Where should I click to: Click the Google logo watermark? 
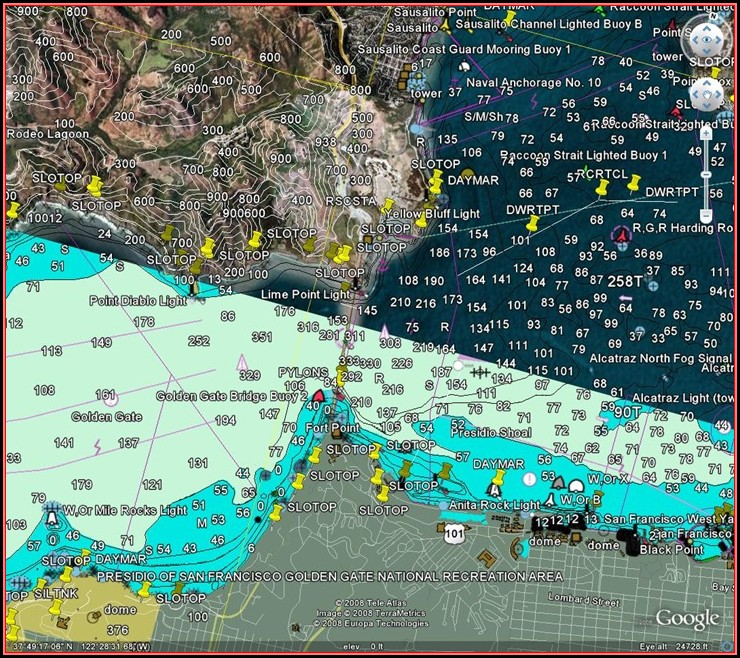coord(687,620)
